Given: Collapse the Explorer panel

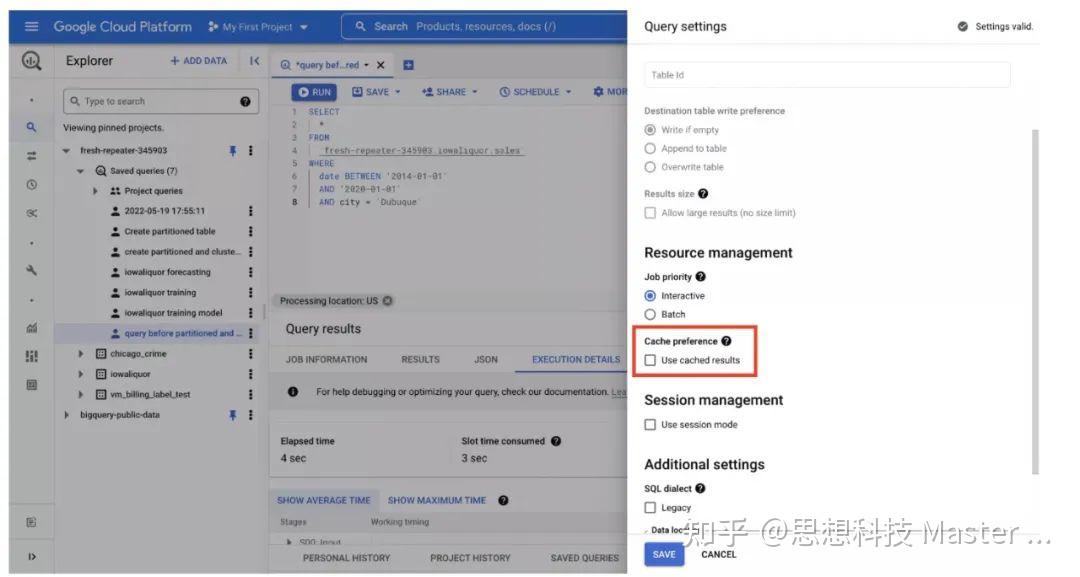Looking at the screenshot, I should 254,61.
